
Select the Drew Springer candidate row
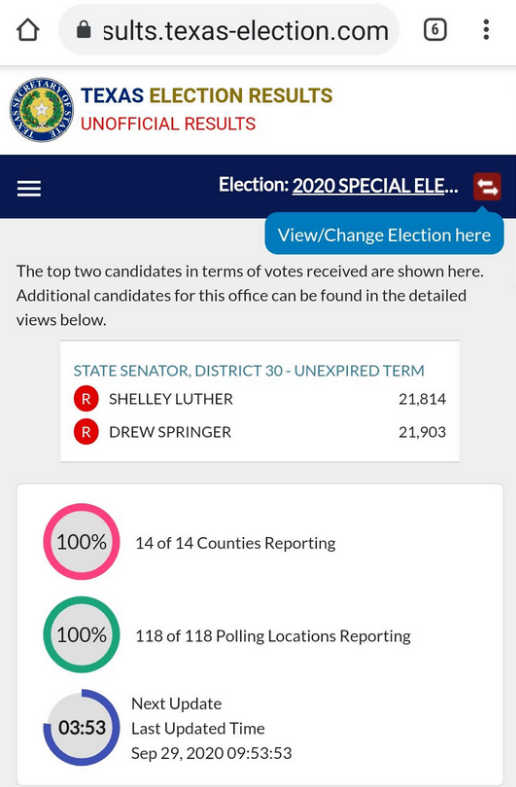pyautogui.click(x=260, y=432)
